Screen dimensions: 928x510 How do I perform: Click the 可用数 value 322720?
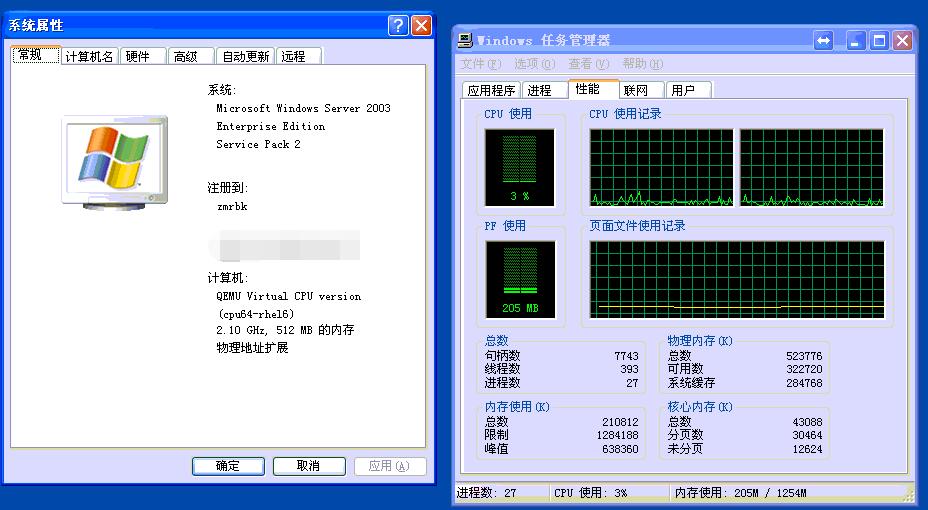[x=804, y=369]
